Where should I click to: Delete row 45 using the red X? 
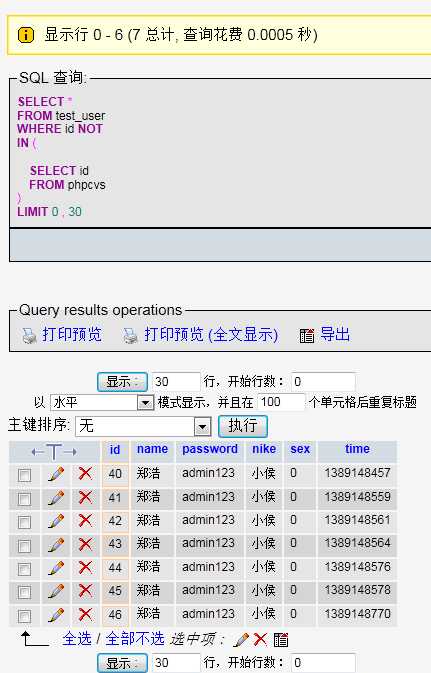(x=85, y=591)
